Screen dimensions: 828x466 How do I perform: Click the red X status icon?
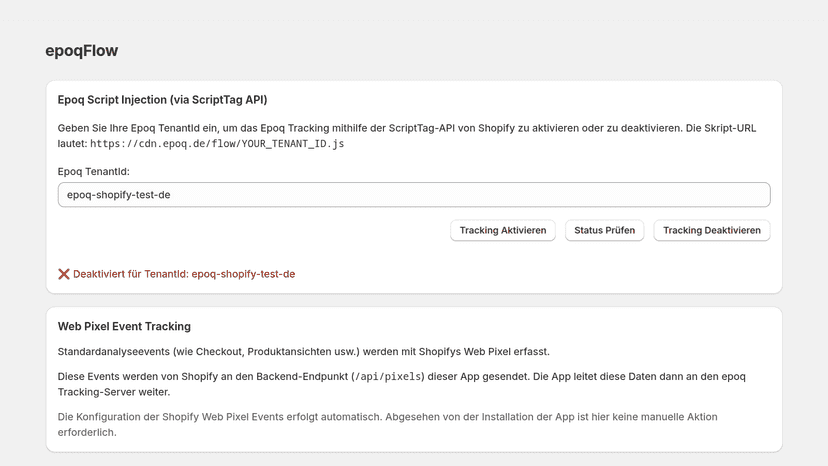64,274
